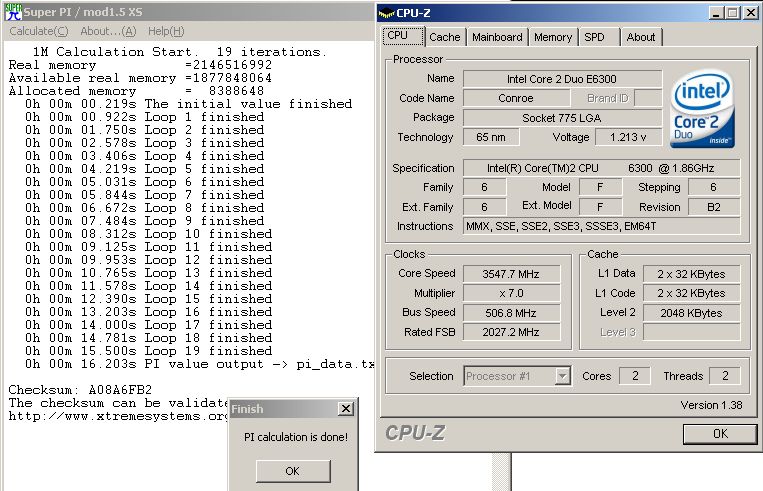Screen dimensions: 763x491
Task: Click the Bus Speed value 506.8 MHz
Action: (x=511, y=313)
